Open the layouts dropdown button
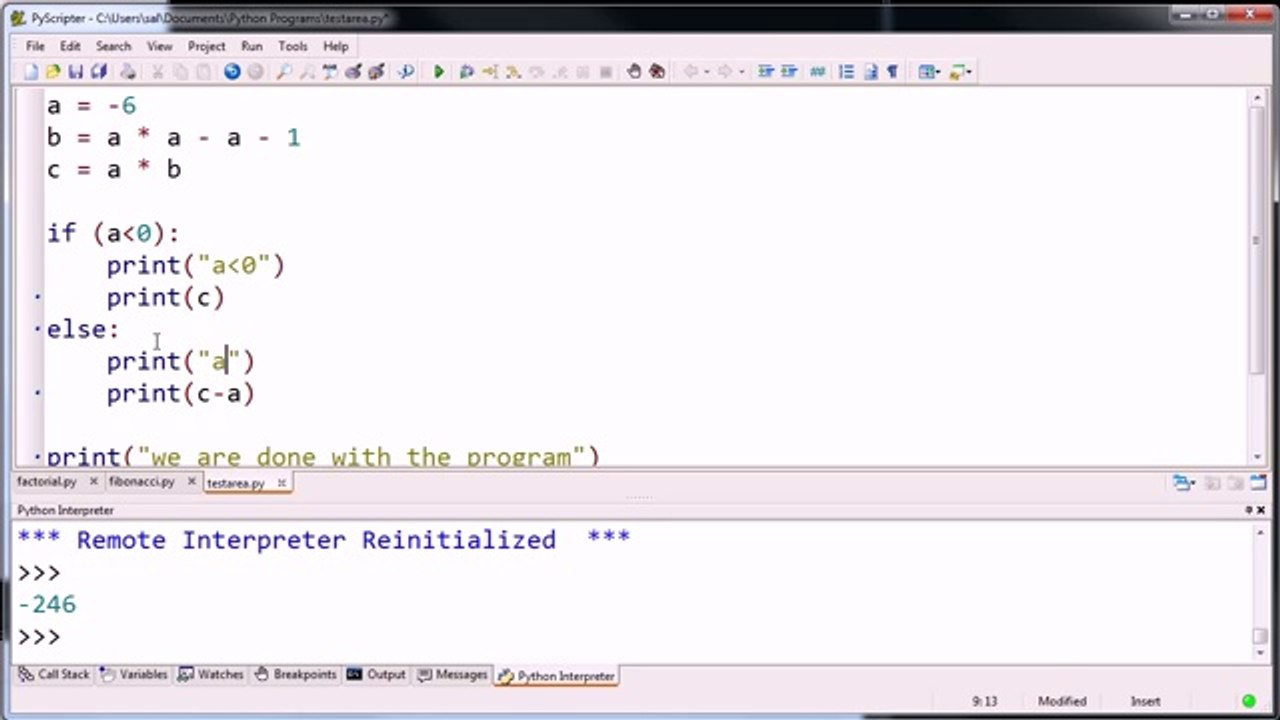This screenshot has width=1280, height=720. click(929, 72)
